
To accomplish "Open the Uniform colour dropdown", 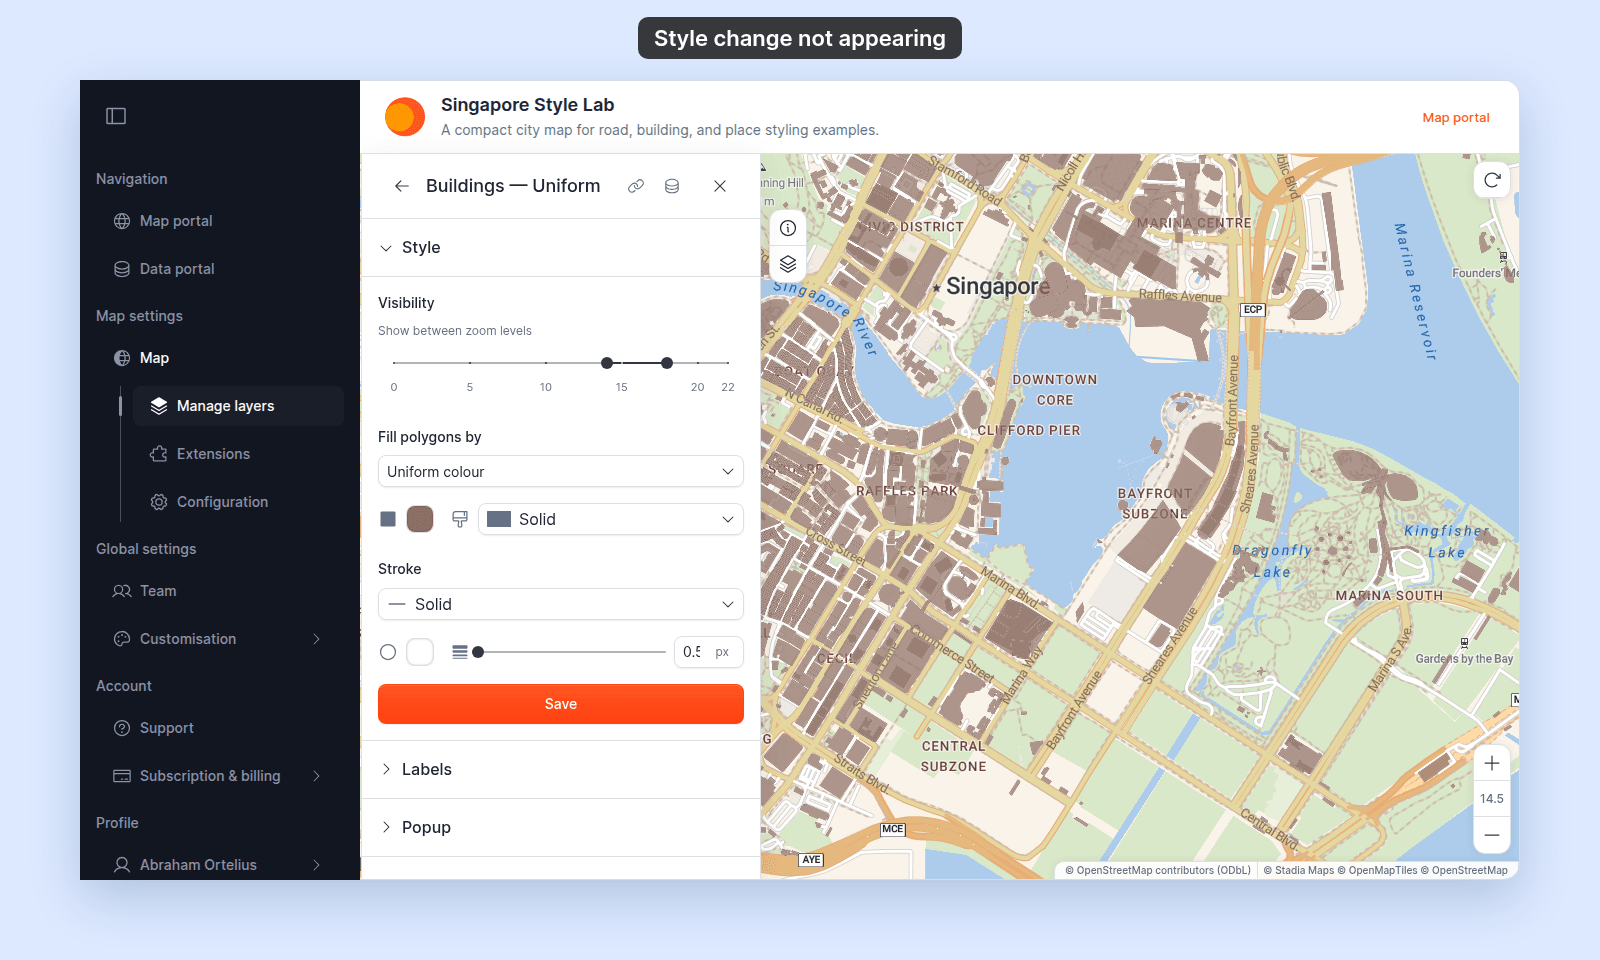I will pos(561,472).
